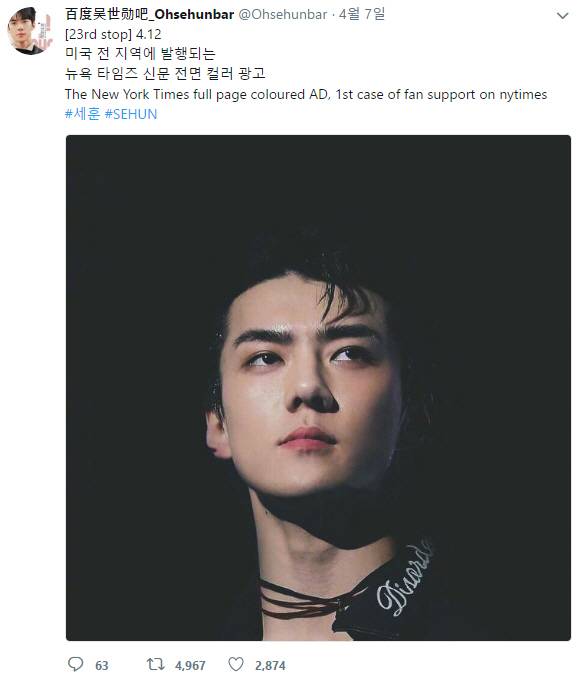Open the 百度吴世勋吧_Ohsehunbar display name
This screenshot has height=679, width=580.
[149, 14]
